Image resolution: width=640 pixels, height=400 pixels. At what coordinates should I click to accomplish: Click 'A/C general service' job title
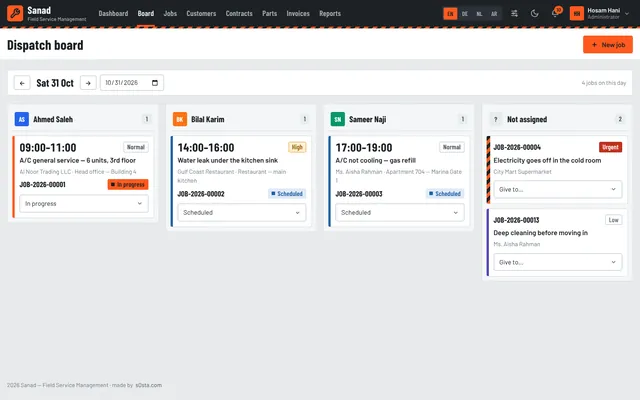78,160
